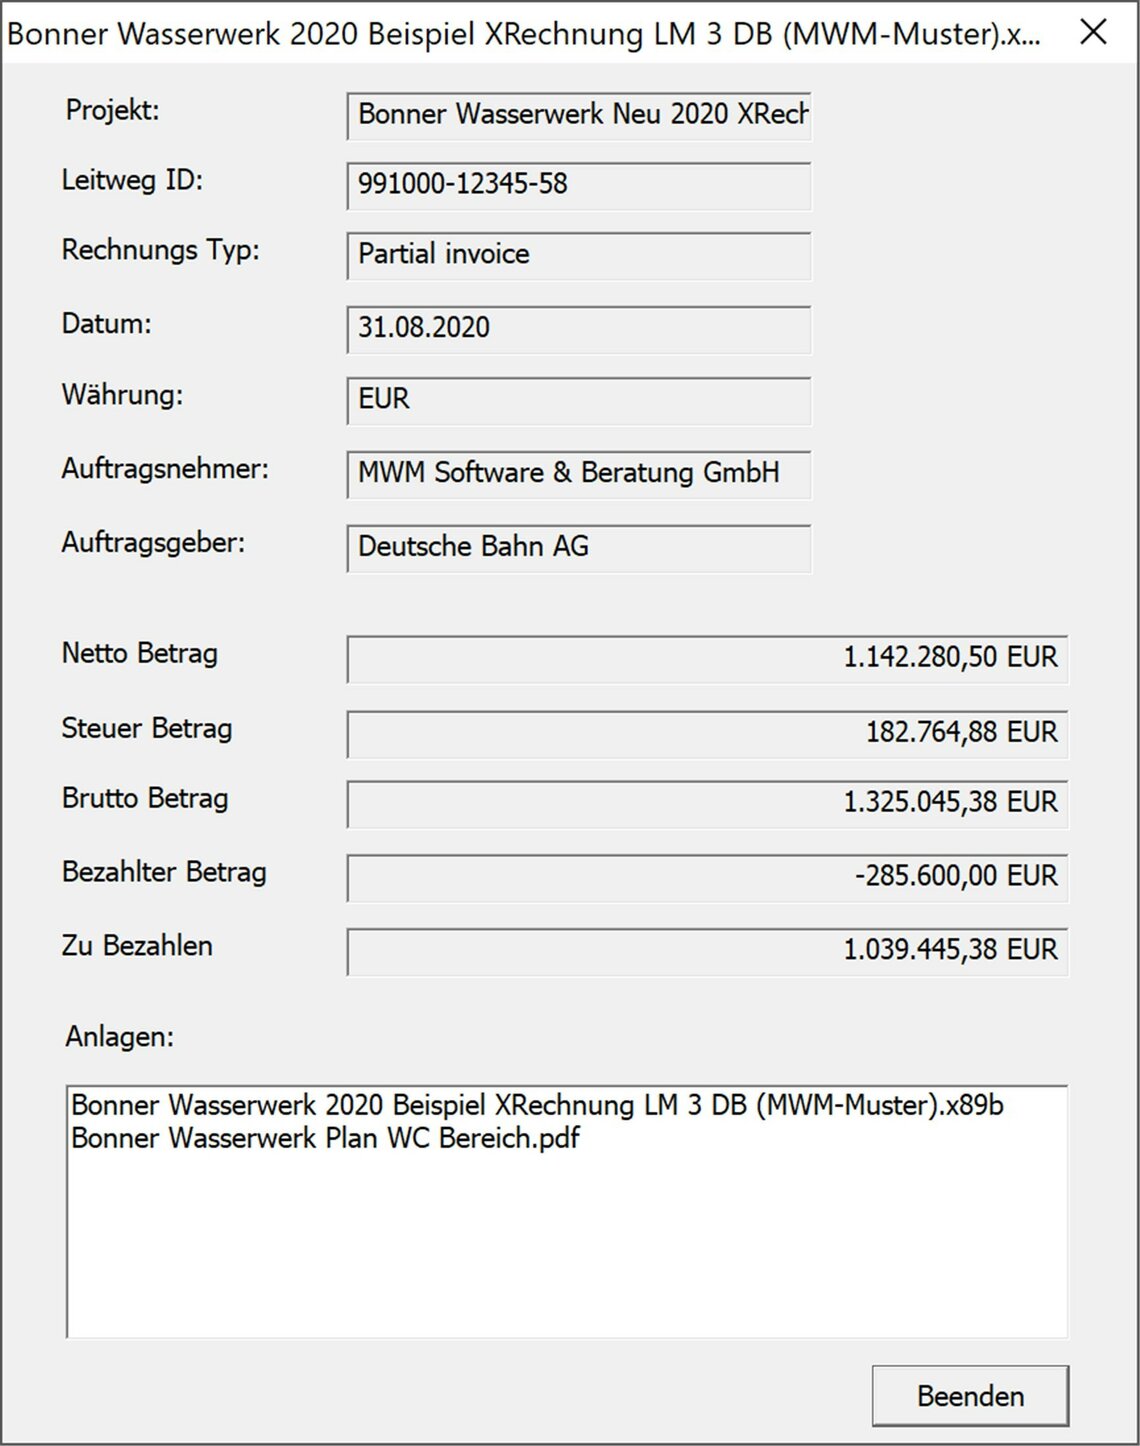Screen dimensions: 1140x1446
Task: Click the Anlagen label
Action: click(120, 1037)
